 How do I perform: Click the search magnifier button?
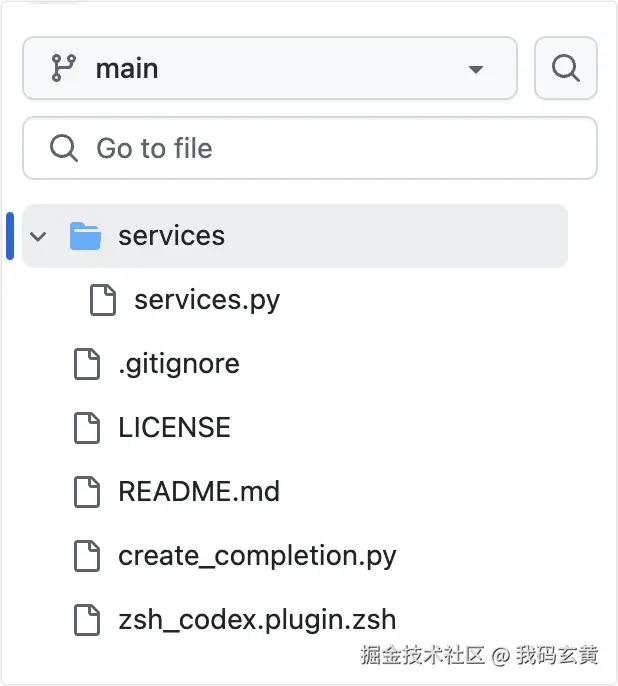(565, 69)
